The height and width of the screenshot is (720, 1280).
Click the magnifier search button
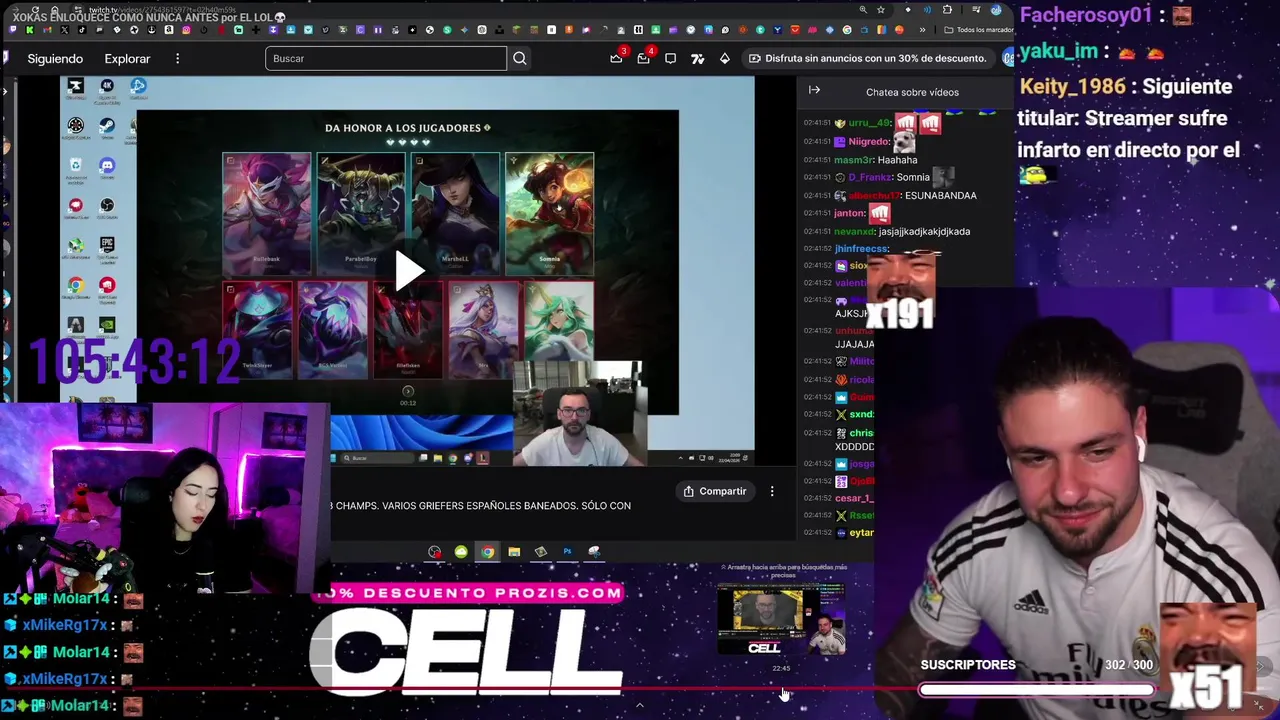[520, 58]
